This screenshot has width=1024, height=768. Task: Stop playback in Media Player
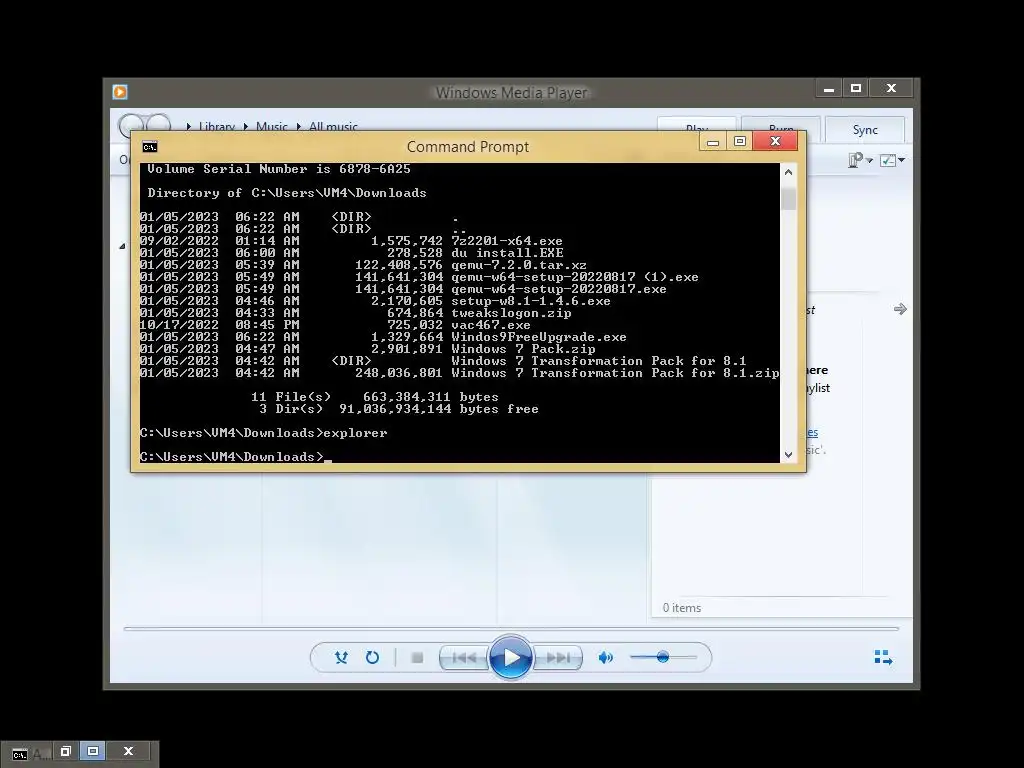pos(417,658)
